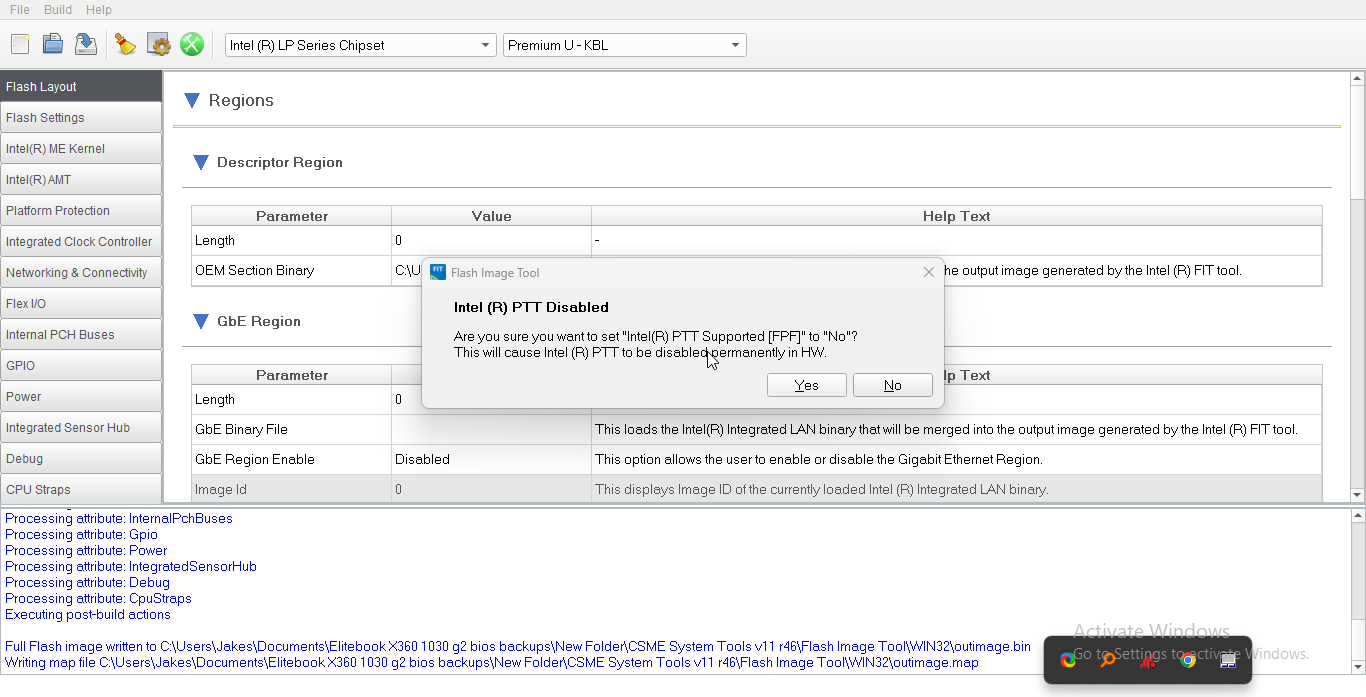Collapse the Descriptor Region triangle
This screenshot has width=1366, height=697.
pos(200,162)
